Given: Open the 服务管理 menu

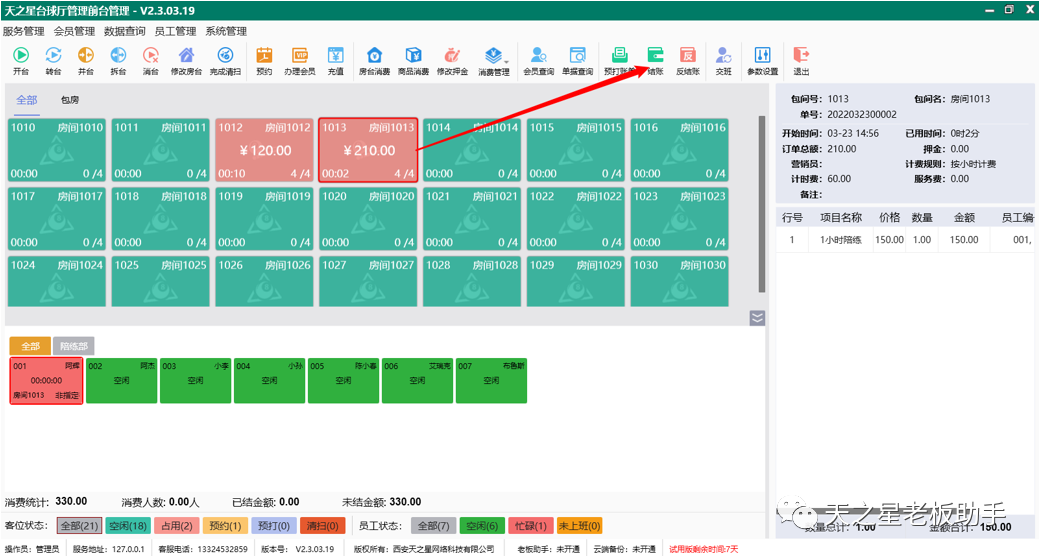Looking at the screenshot, I should [x=24, y=31].
